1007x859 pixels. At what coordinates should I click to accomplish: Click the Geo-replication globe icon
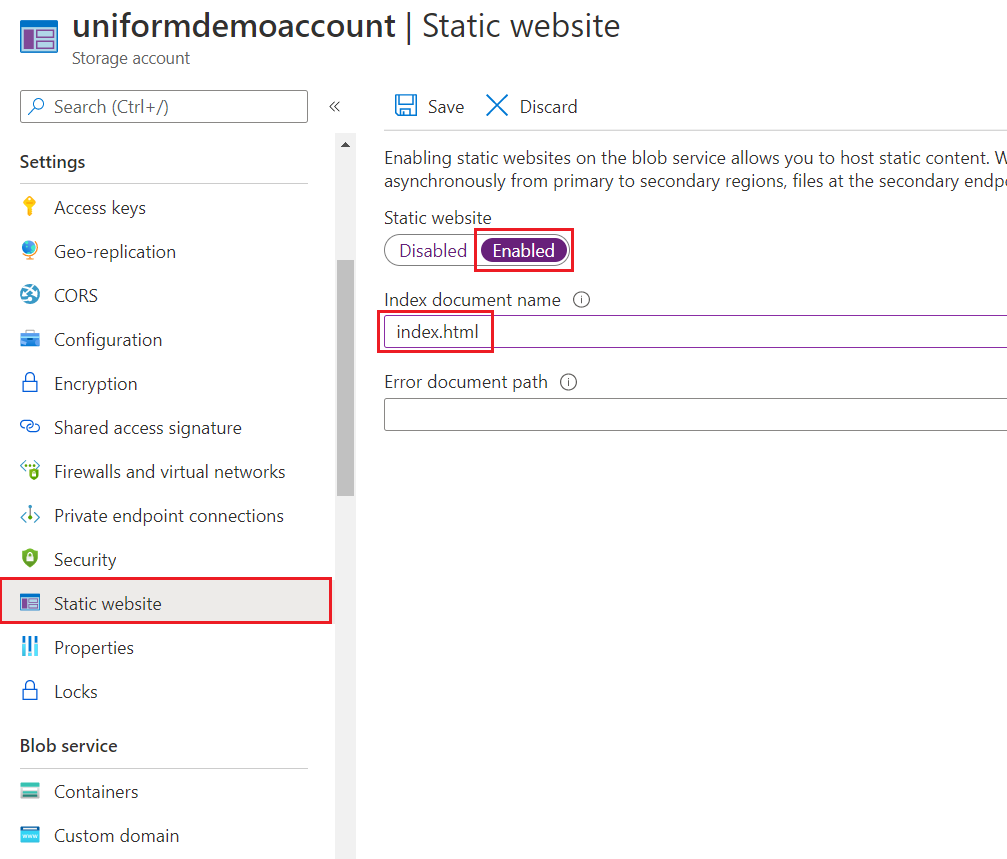30,251
